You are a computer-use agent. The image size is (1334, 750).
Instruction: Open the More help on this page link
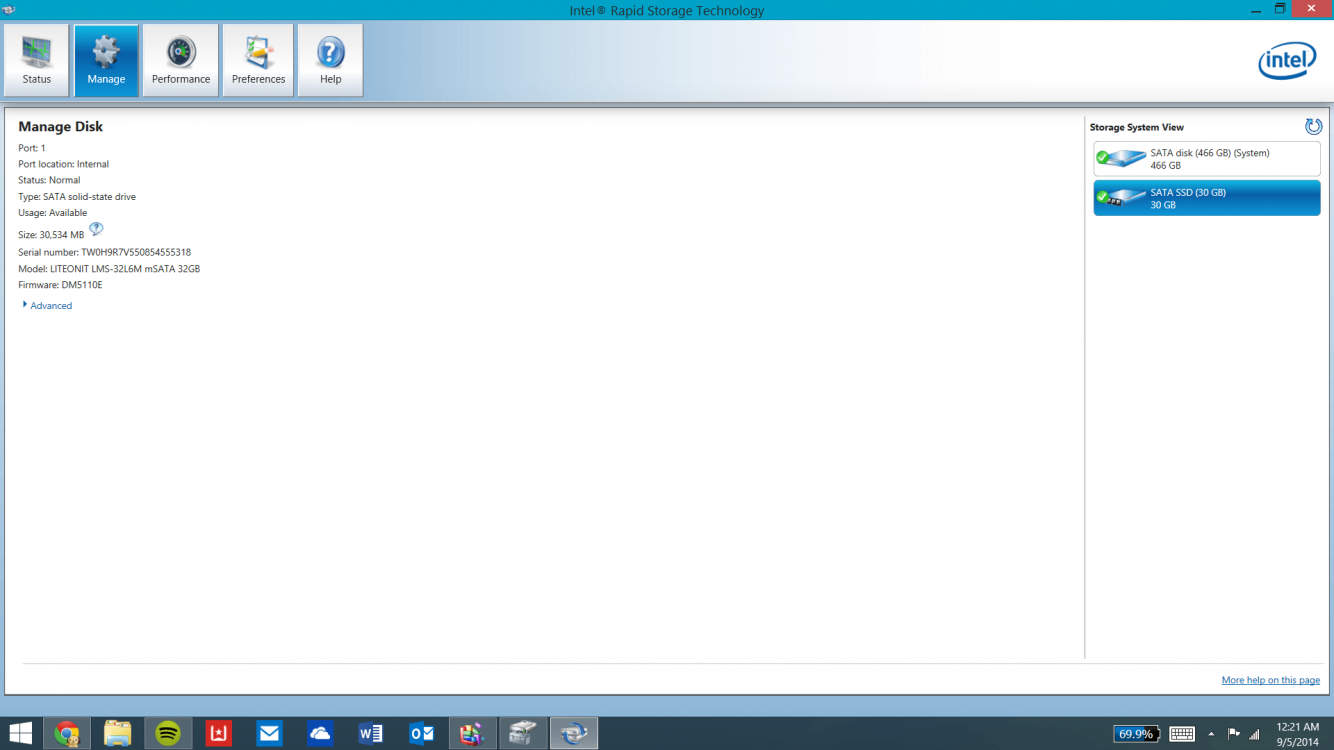pyautogui.click(x=1270, y=680)
